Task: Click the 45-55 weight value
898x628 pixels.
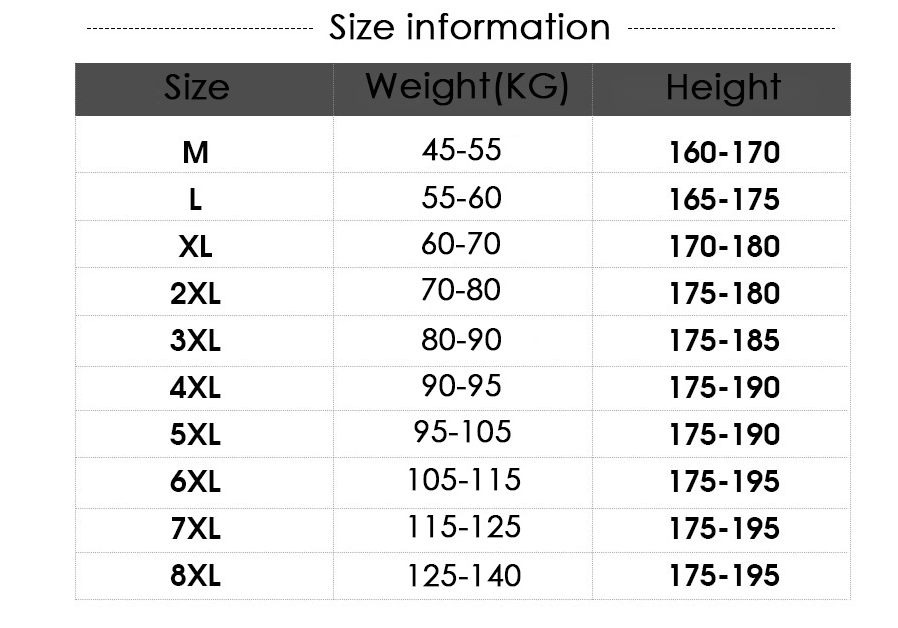Action: [x=461, y=150]
